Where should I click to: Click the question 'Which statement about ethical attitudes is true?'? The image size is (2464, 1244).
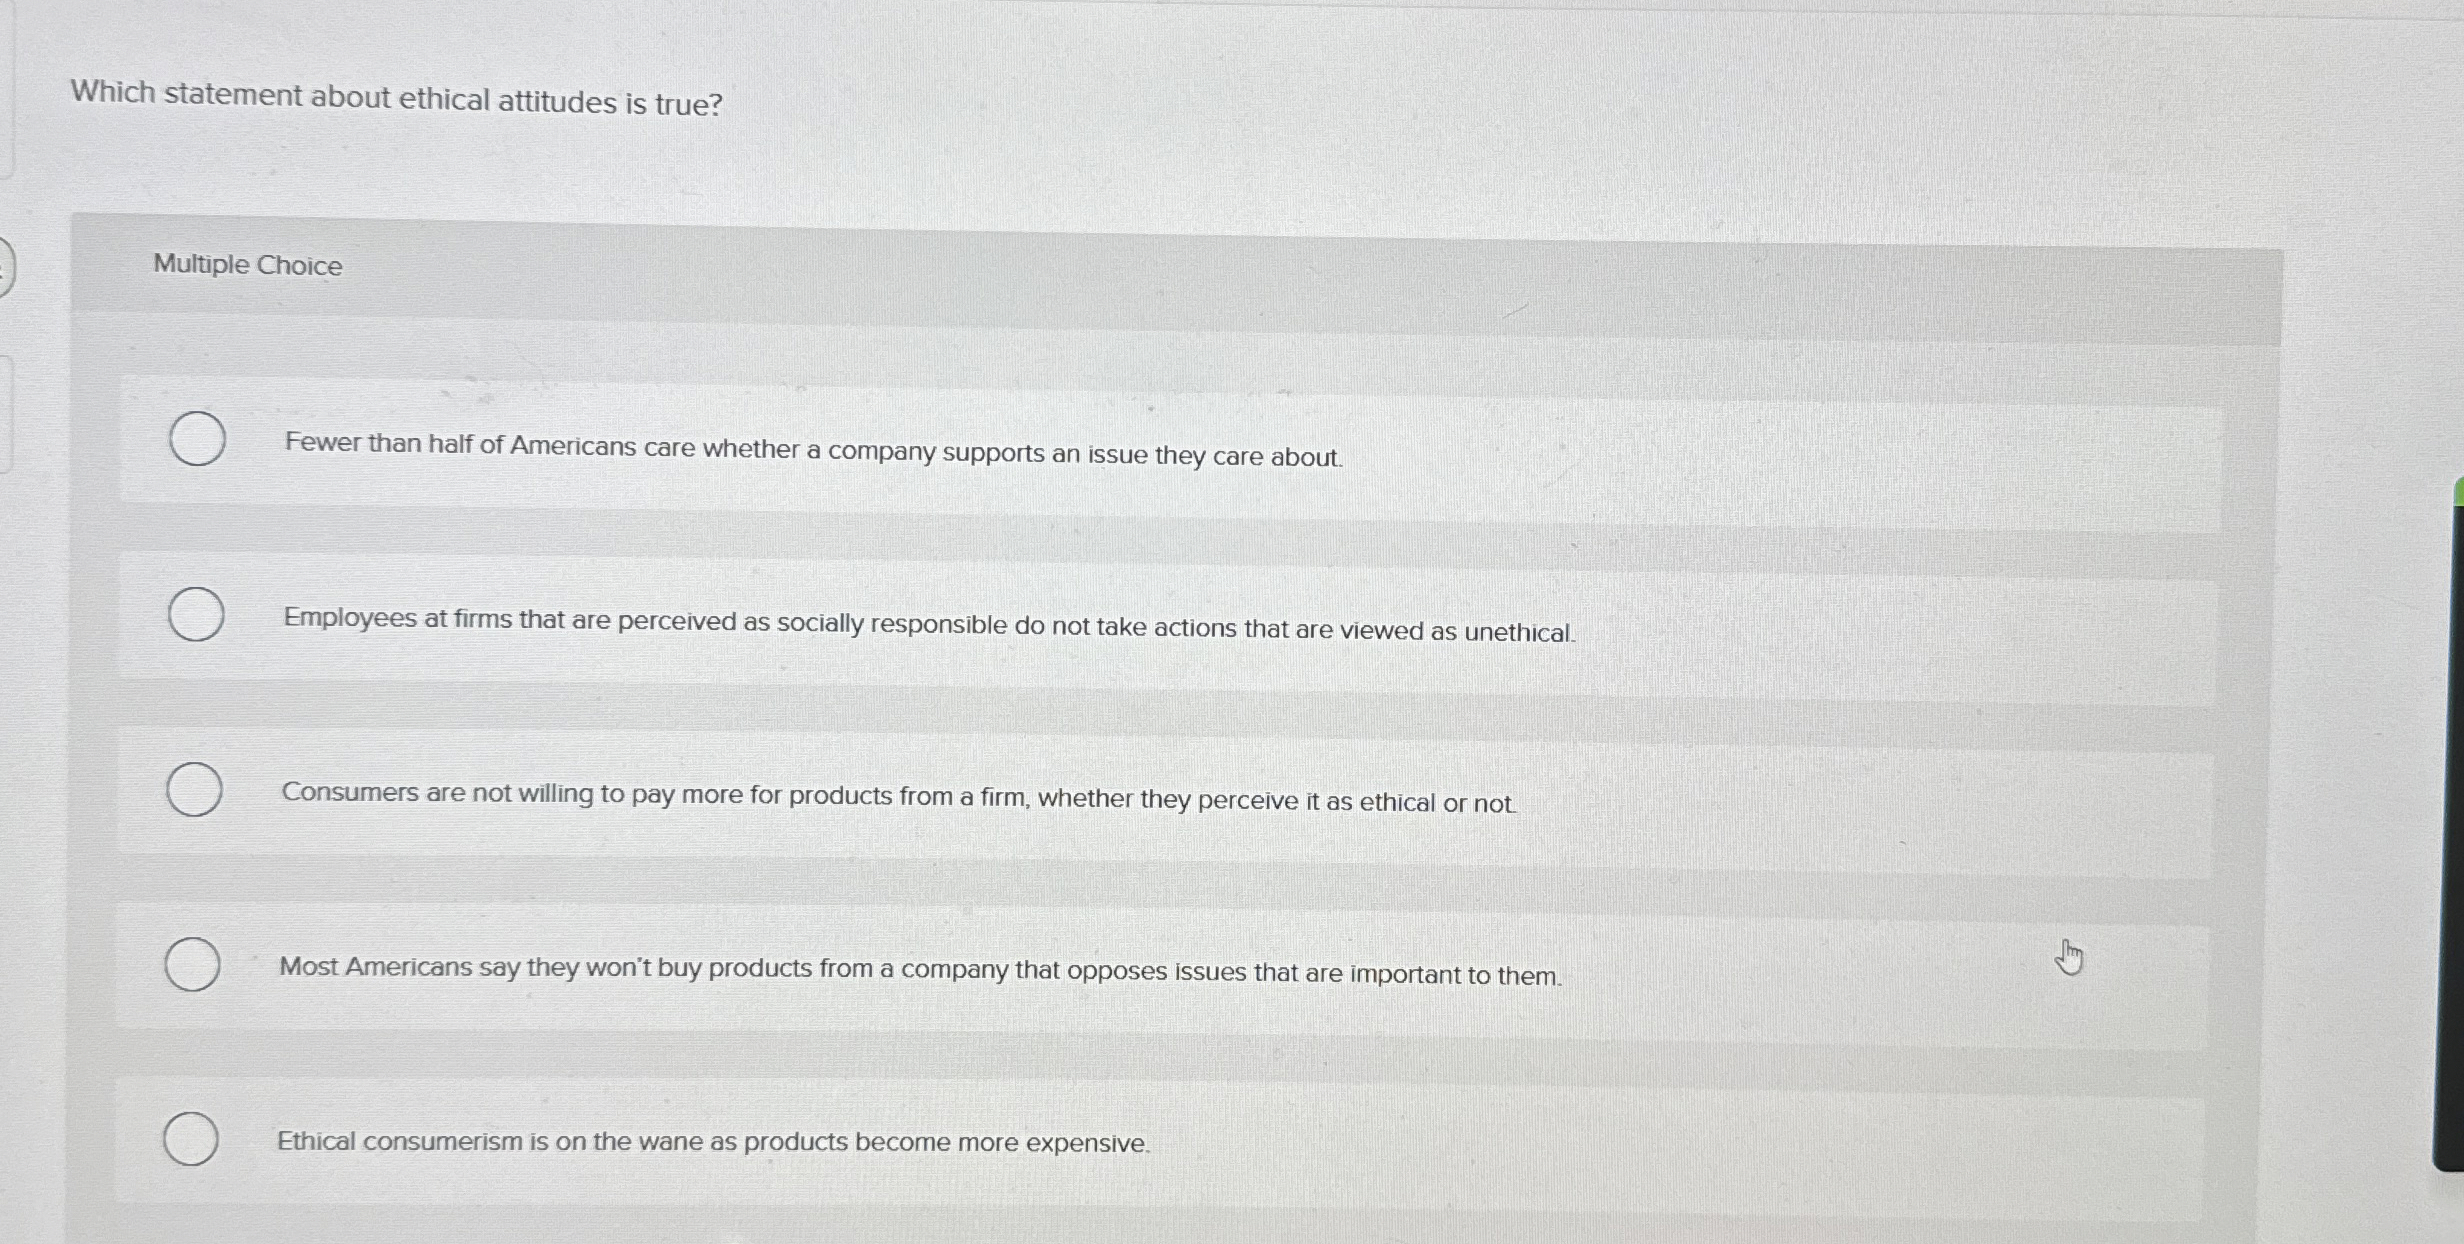click(x=397, y=99)
